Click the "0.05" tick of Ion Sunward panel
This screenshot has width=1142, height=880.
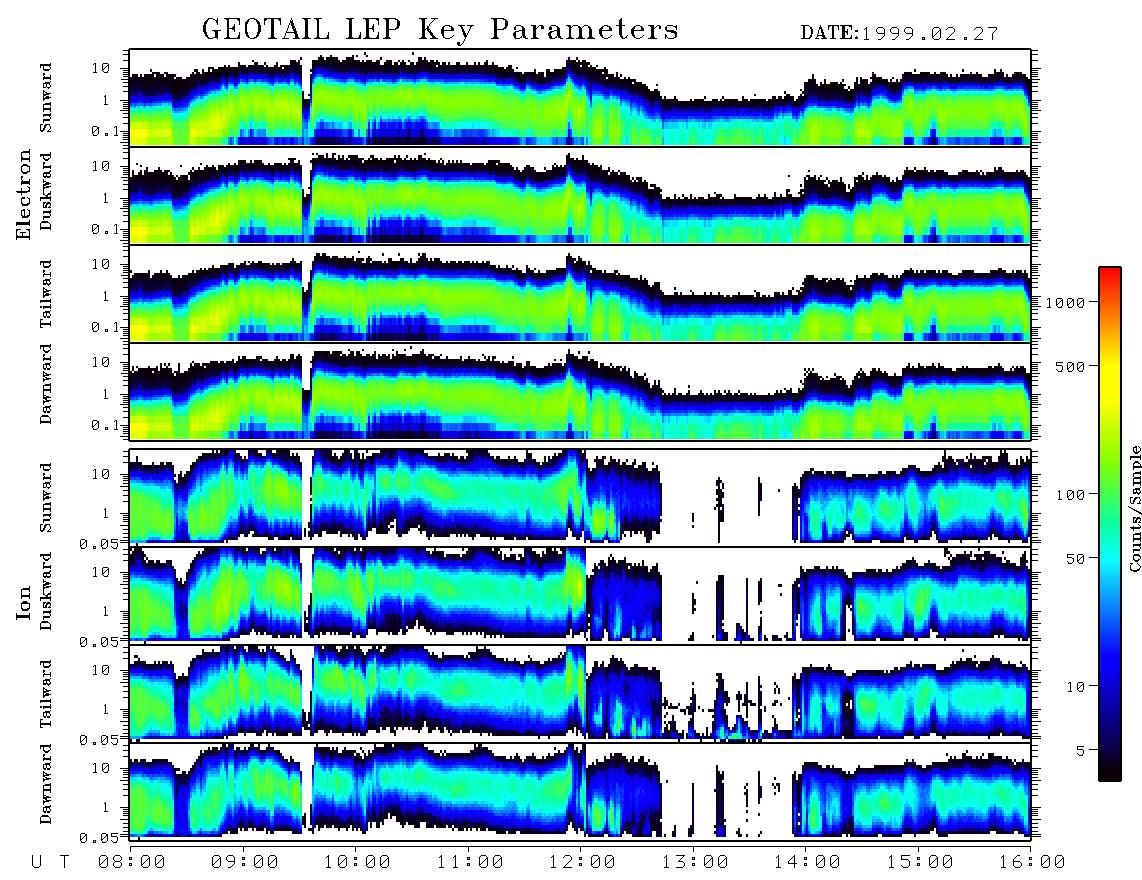(99, 544)
